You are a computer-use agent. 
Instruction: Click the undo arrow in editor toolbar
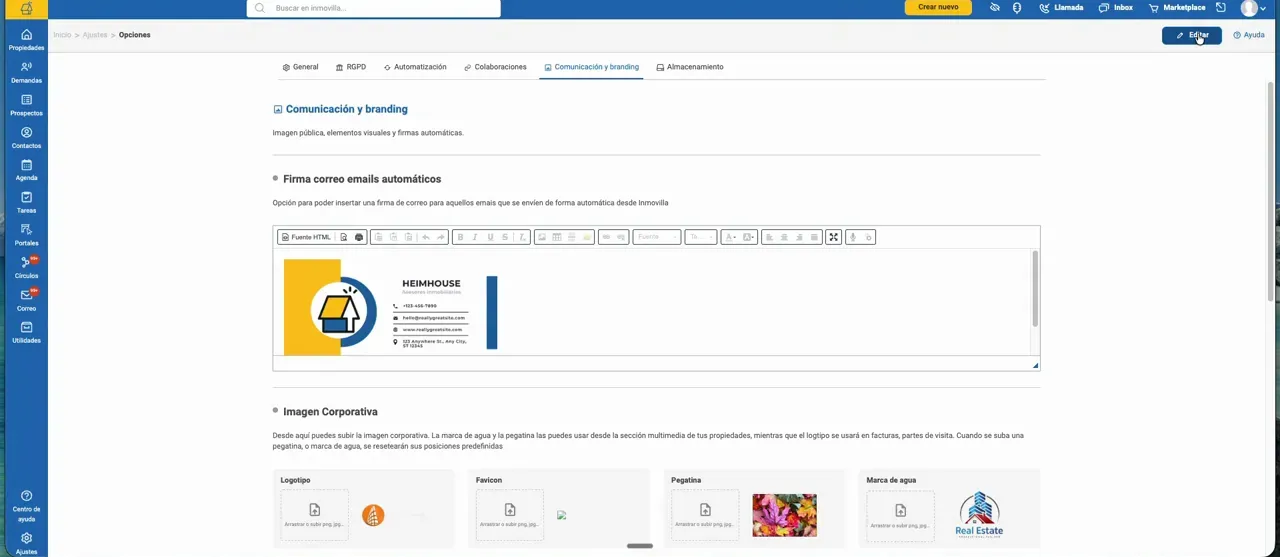pyautogui.click(x=425, y=237)
